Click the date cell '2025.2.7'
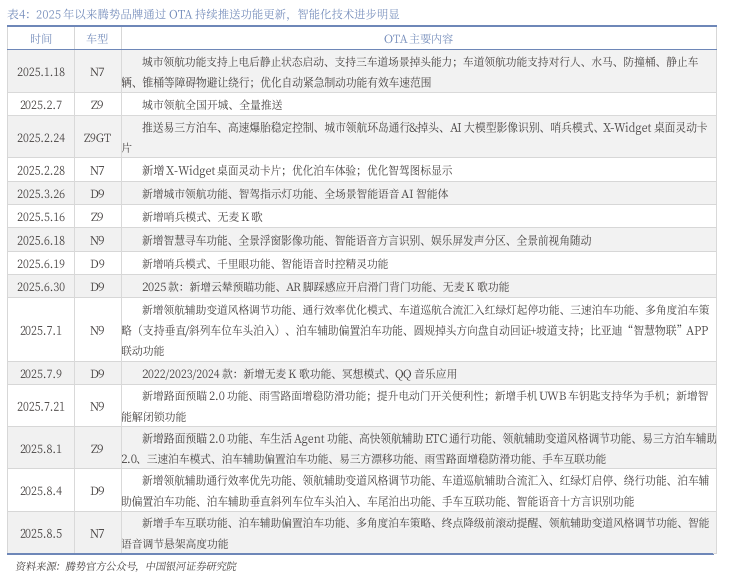Image resolution: width=729 pixels, height=575 pixels. click(x=41, y=105)
